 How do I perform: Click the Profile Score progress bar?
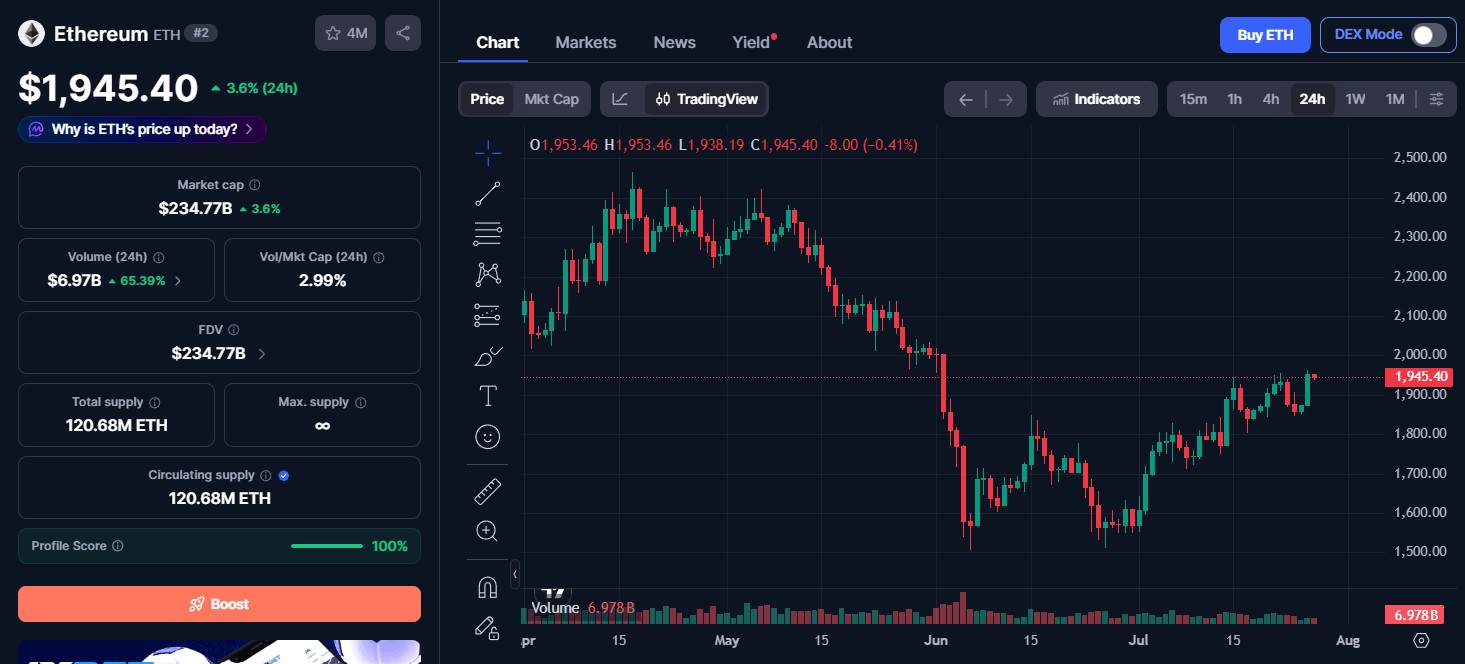click(x=327, y=546)
